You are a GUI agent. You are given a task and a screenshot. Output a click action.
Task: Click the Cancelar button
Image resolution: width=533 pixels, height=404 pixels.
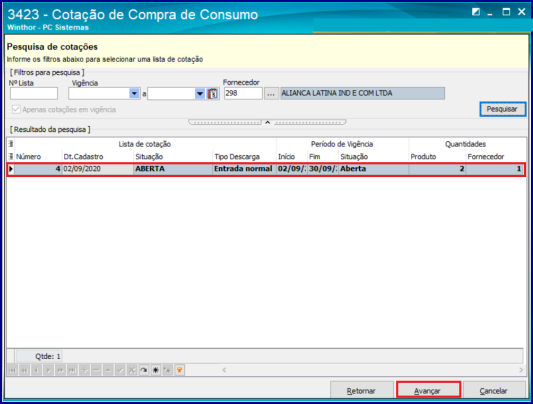pos(493,391)
